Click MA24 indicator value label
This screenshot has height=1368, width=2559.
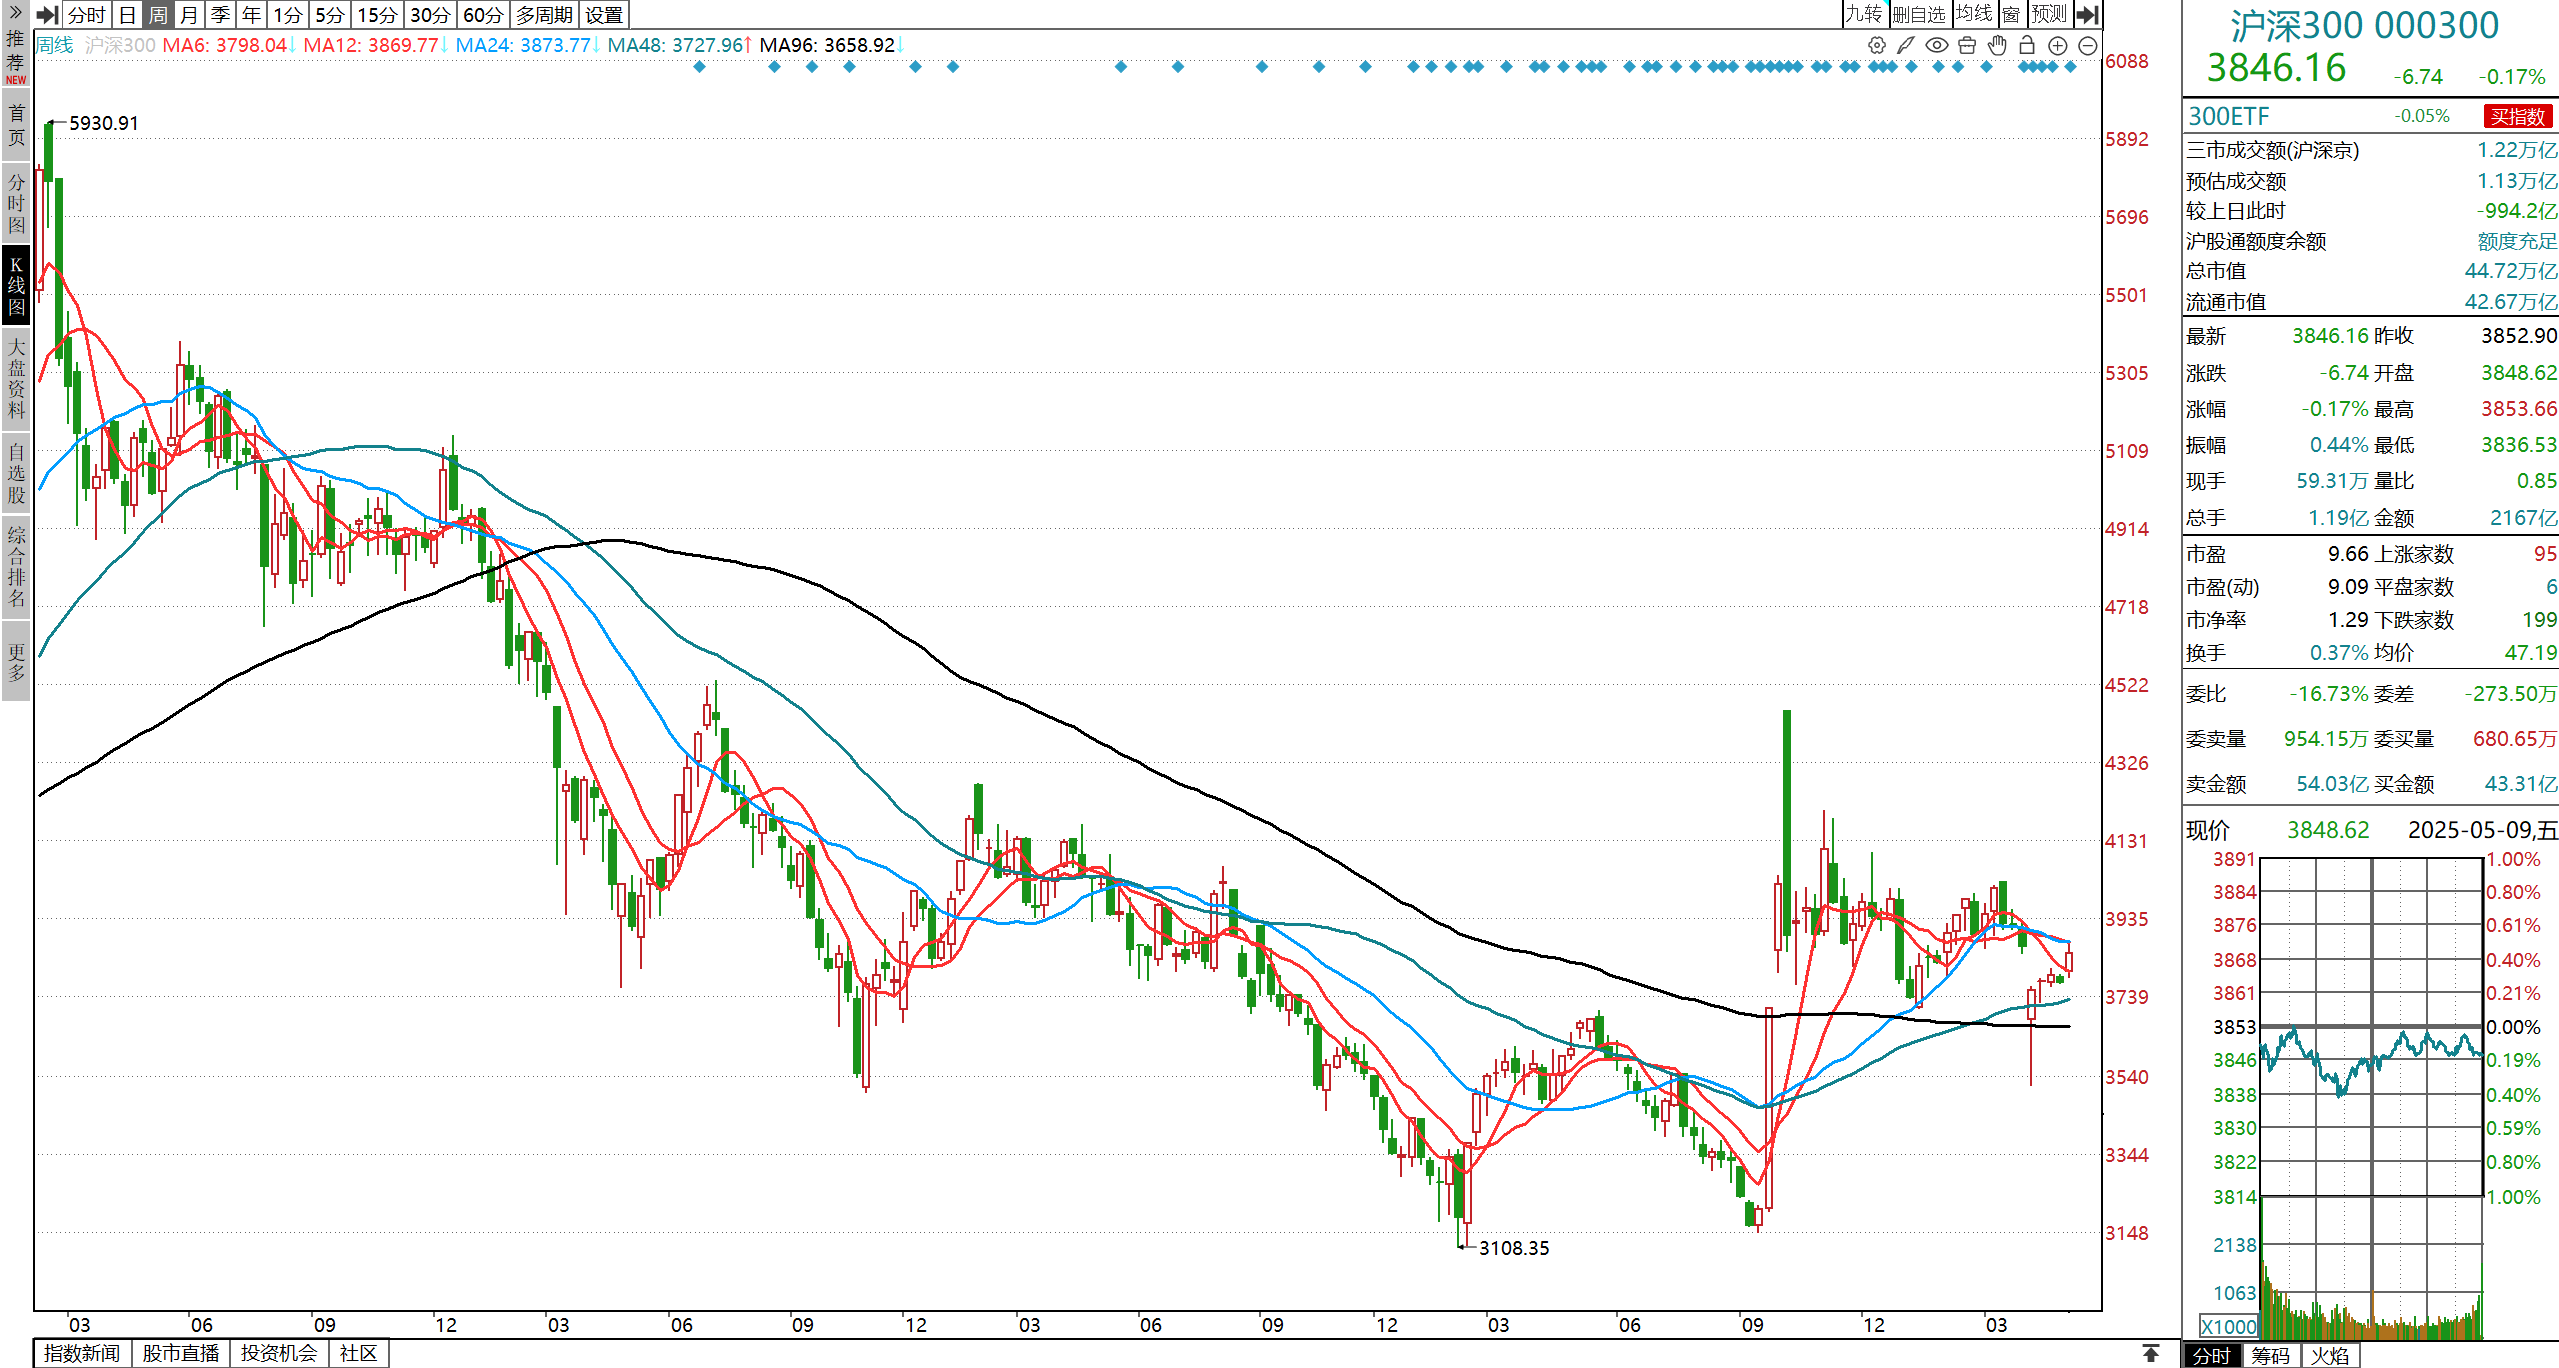523,45
